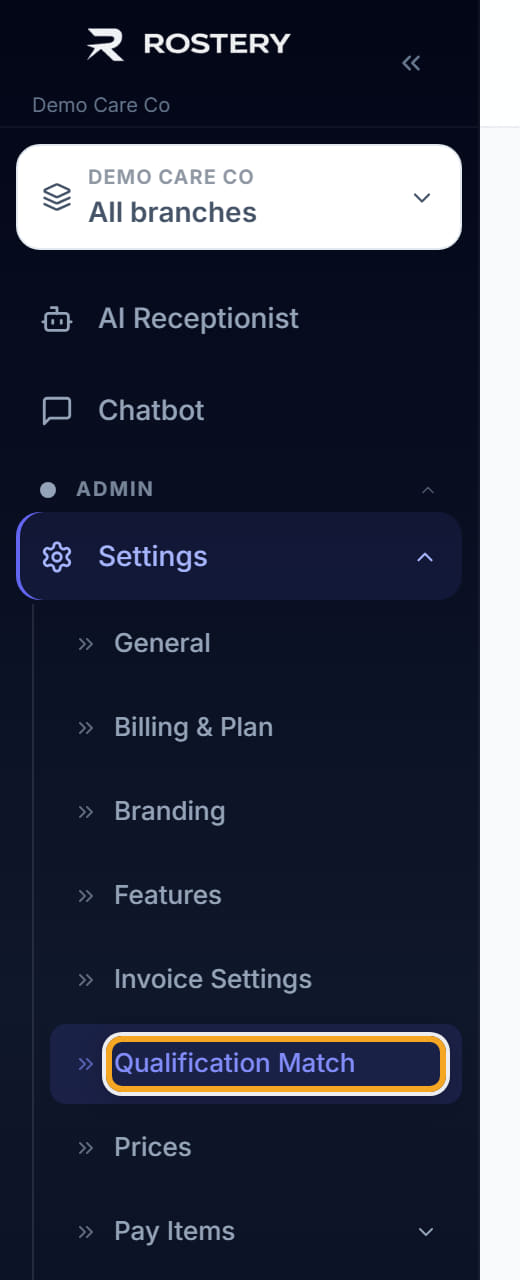Image resolution: width=520 pixels, height=1280 pixels.
Task: Go to Billing & Plan settings
Action: click(x=194, y=727)
